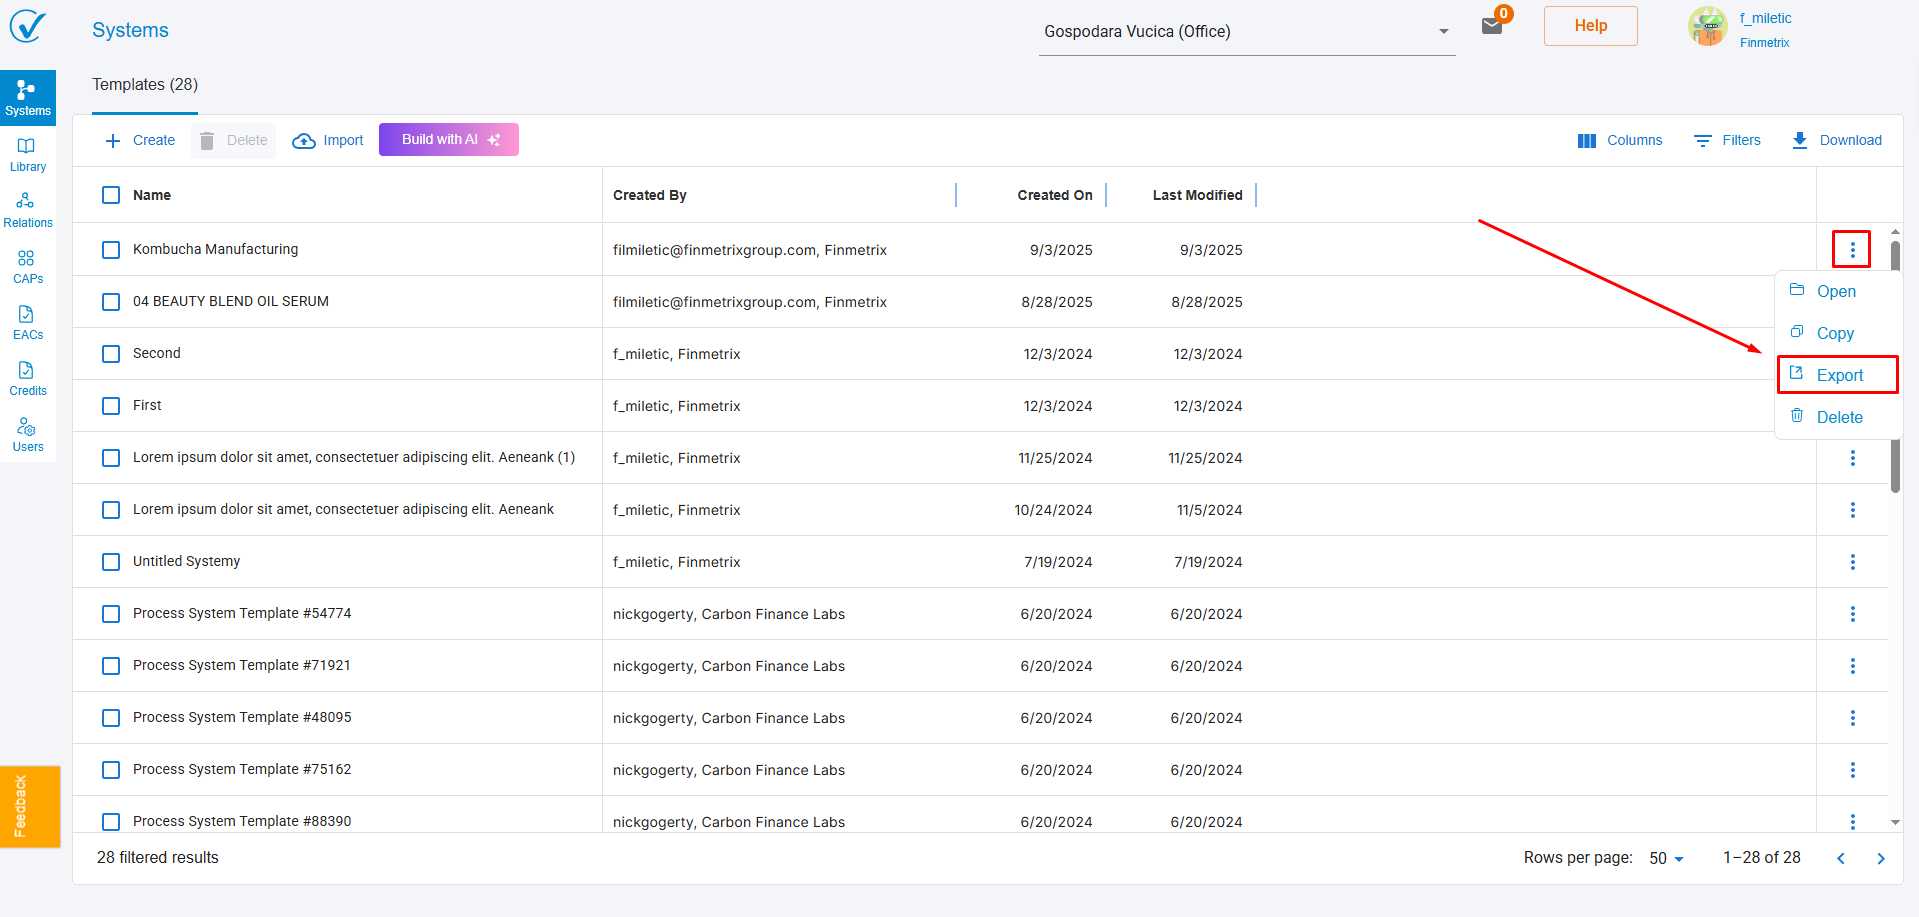Go to Relations in the sidebar
Screen dimensions: 1919x917
27,210
